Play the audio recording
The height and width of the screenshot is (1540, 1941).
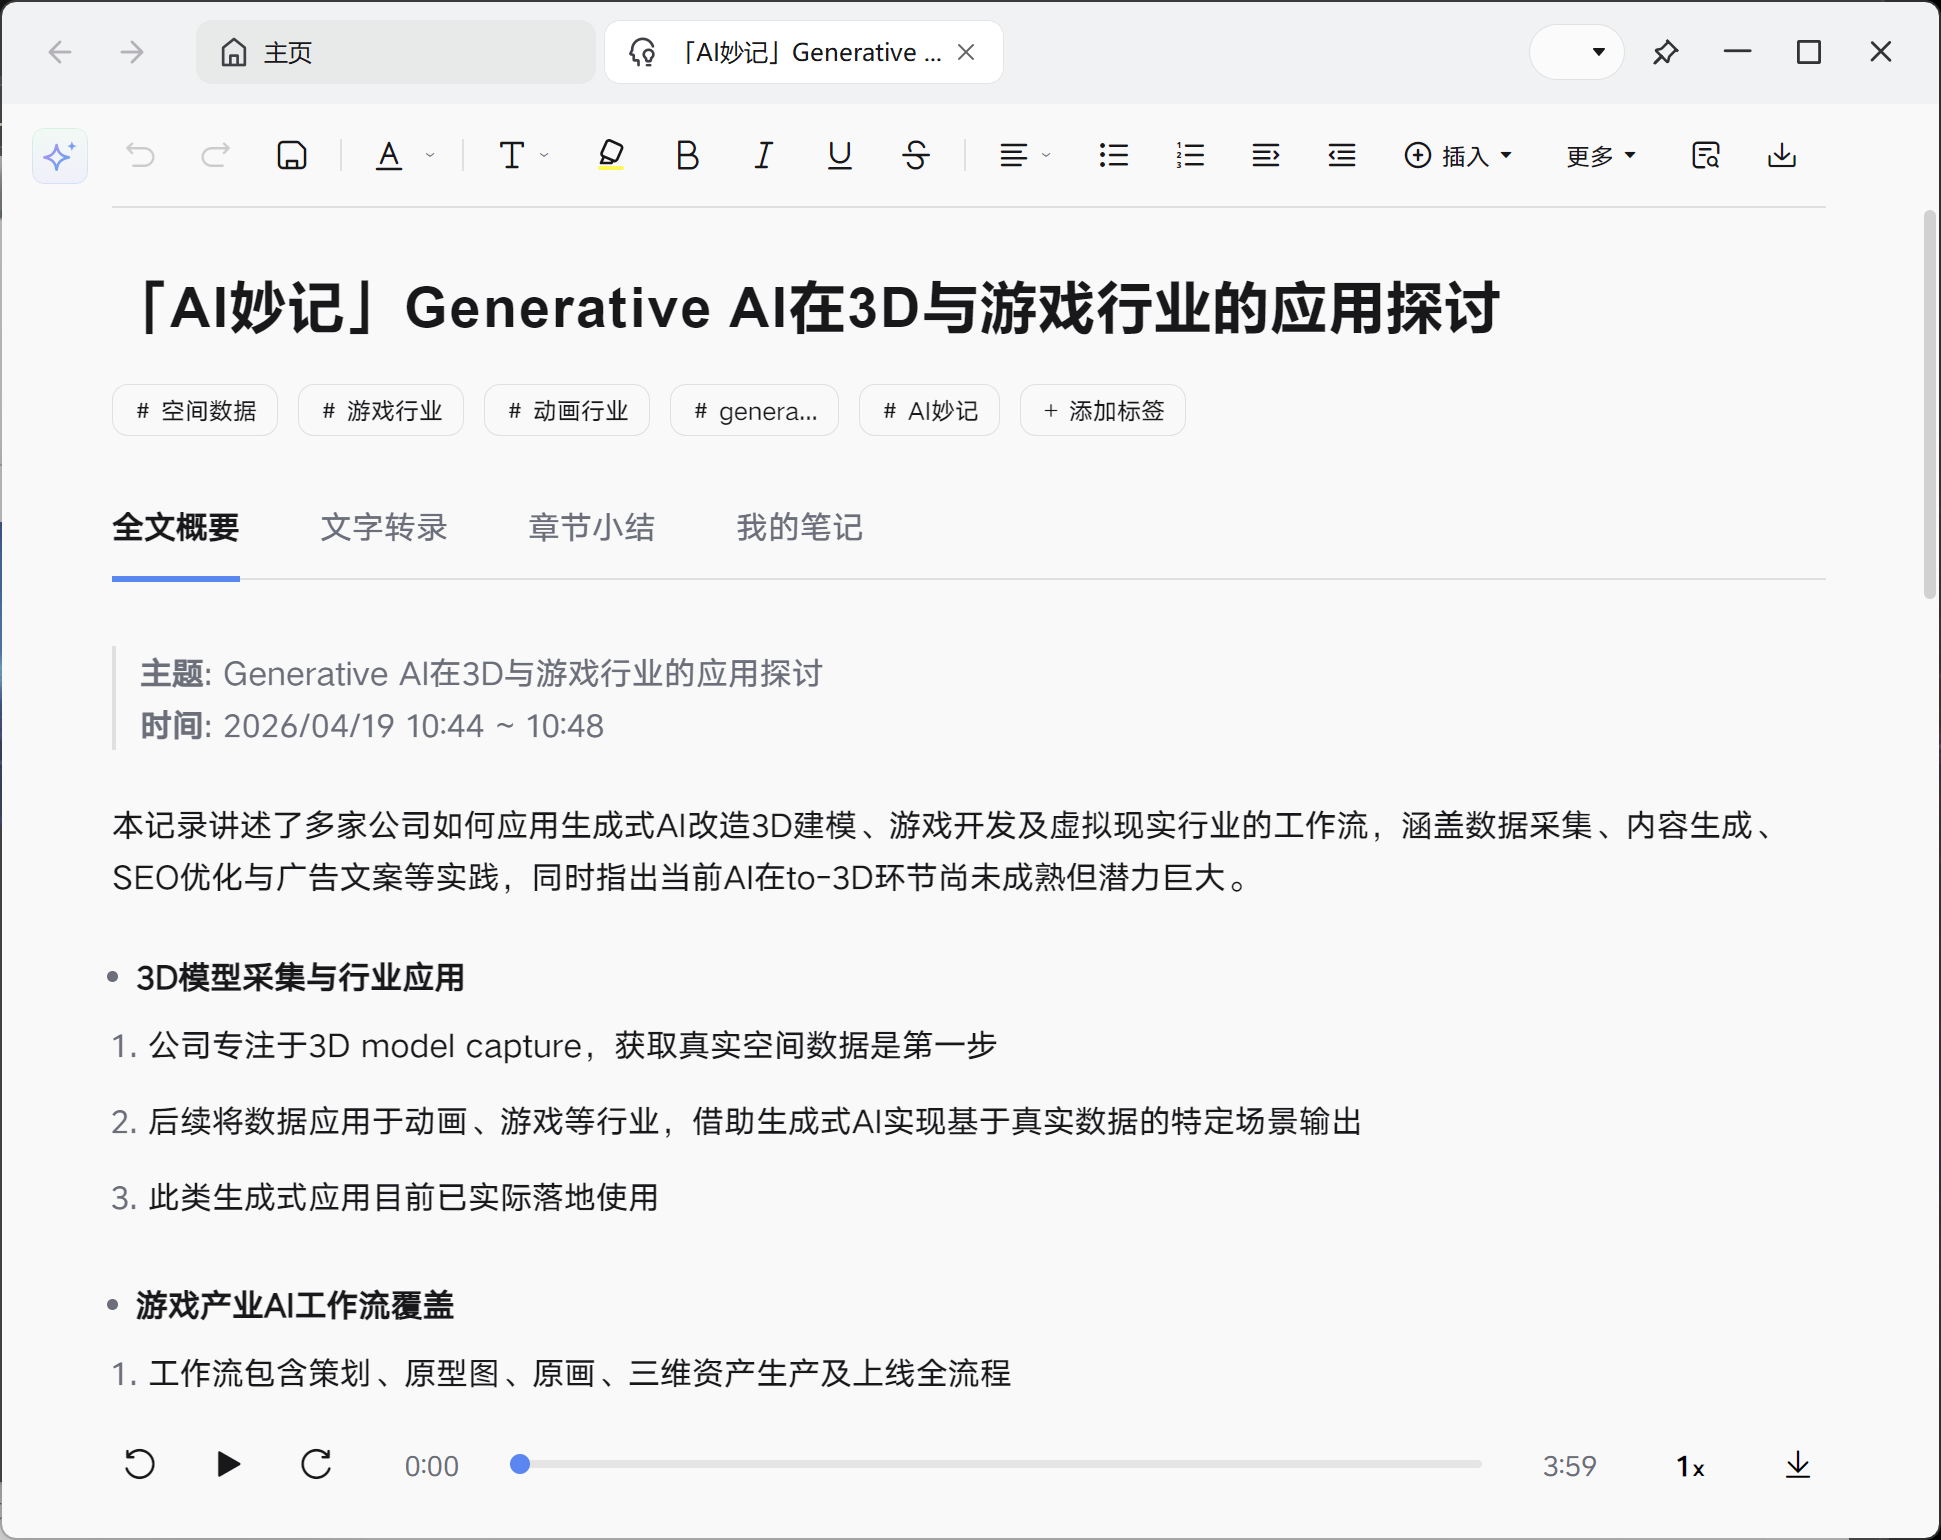pos(228,1464)
